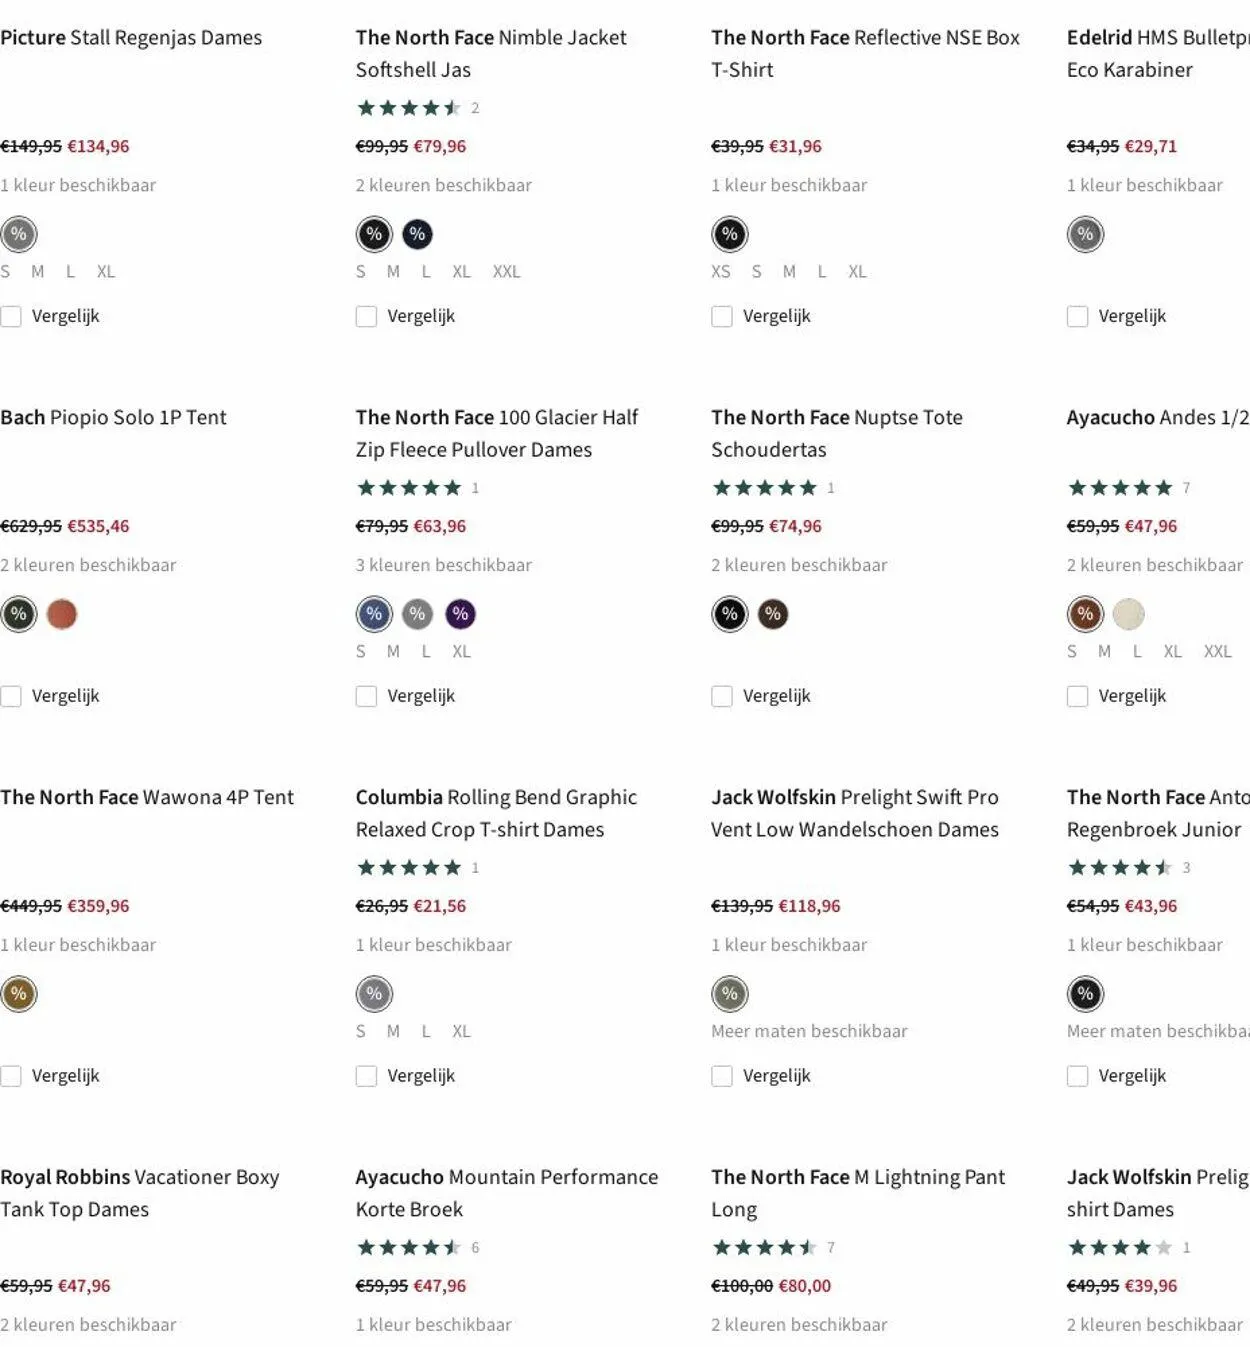Choose orange color for Bach Piopio tent
Image resolution: width=1250 pixels, height=1347 pixels.
click(x=62, y=614)
